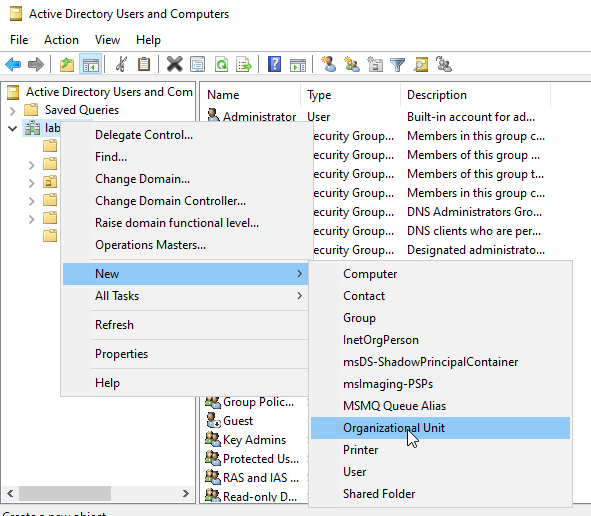Select Change Domain... menu entry
591x516 pixels.
(x=185, y=179)
